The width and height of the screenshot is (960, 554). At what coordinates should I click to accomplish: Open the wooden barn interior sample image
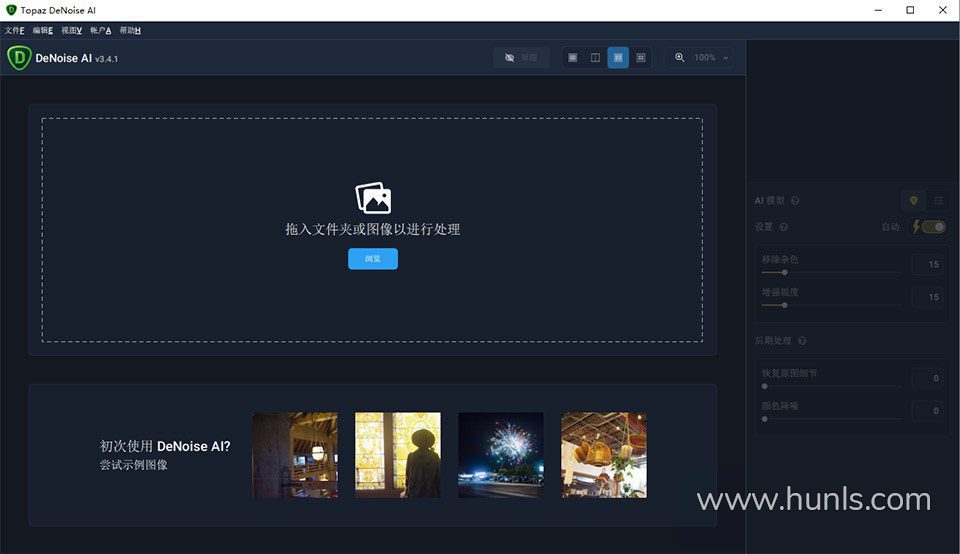(295, 455)
